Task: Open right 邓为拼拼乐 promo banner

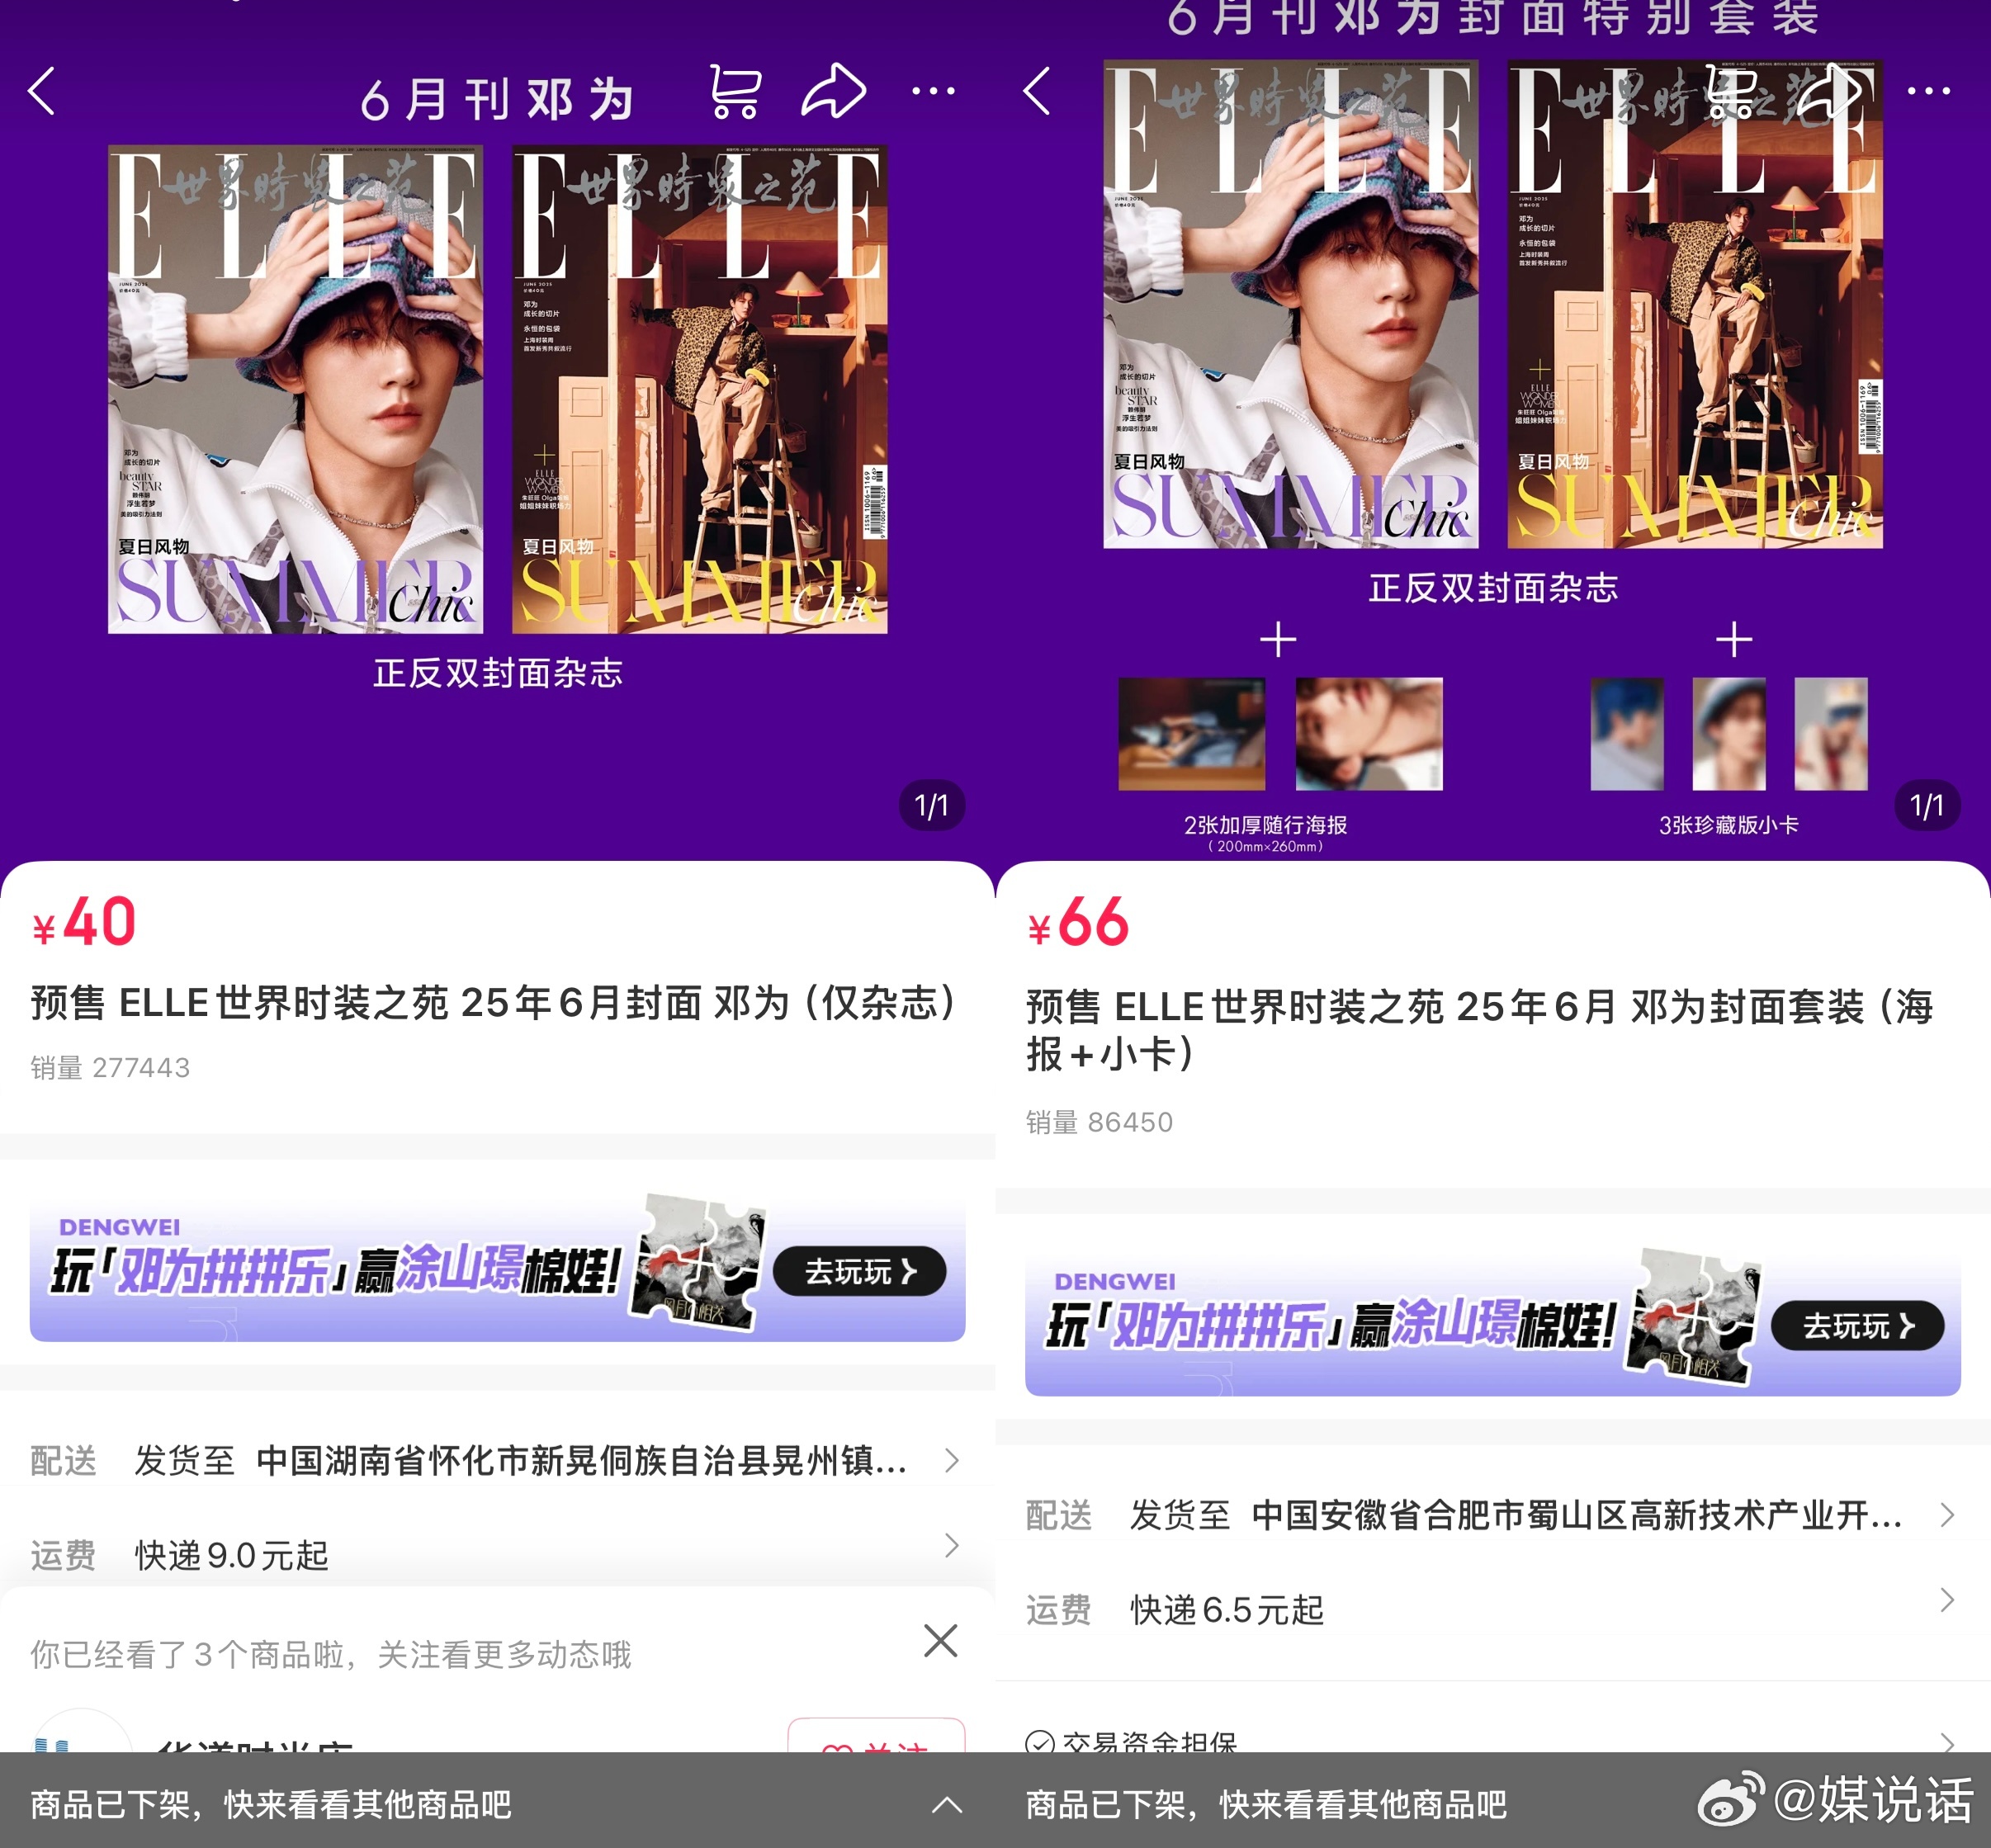Action: pyautogui.click(x=1493, y=1322)
